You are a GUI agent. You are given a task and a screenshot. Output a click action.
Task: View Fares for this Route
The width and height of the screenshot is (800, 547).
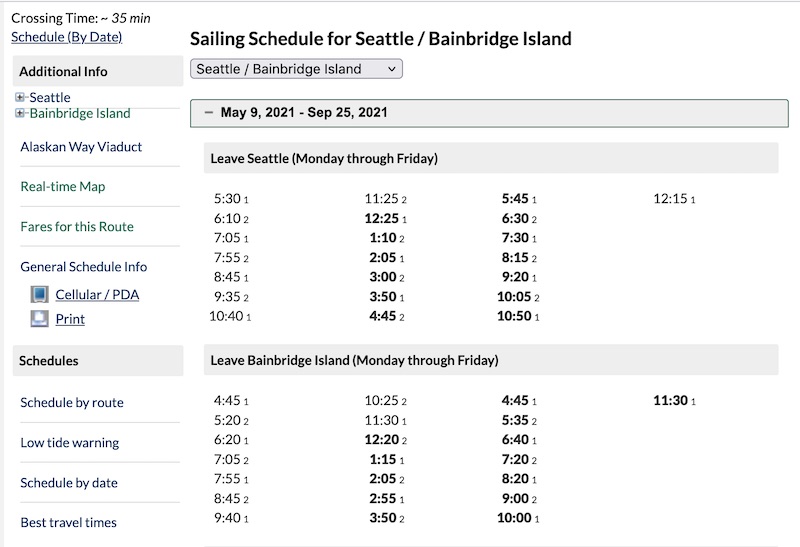77,226
